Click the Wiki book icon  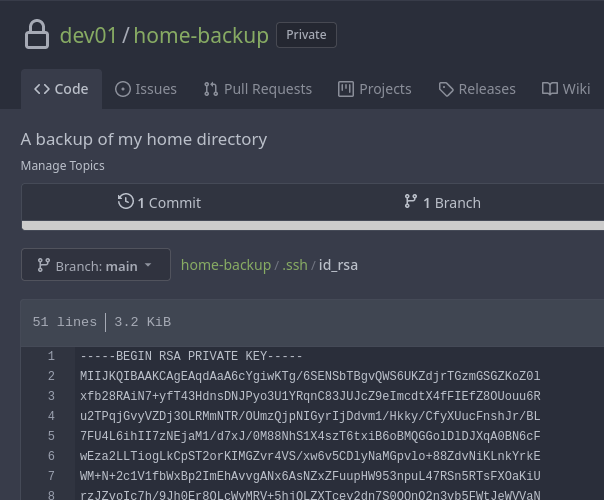click(550, 89)
